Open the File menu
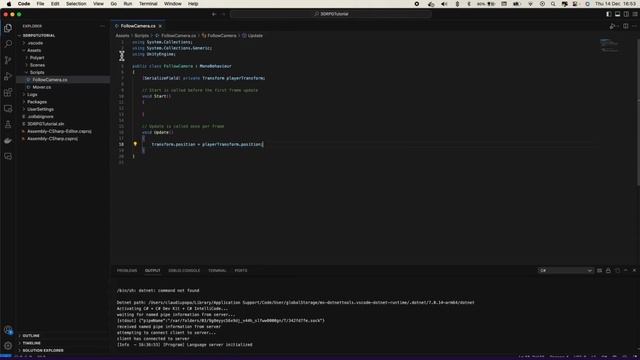 (x=40, y=4)
